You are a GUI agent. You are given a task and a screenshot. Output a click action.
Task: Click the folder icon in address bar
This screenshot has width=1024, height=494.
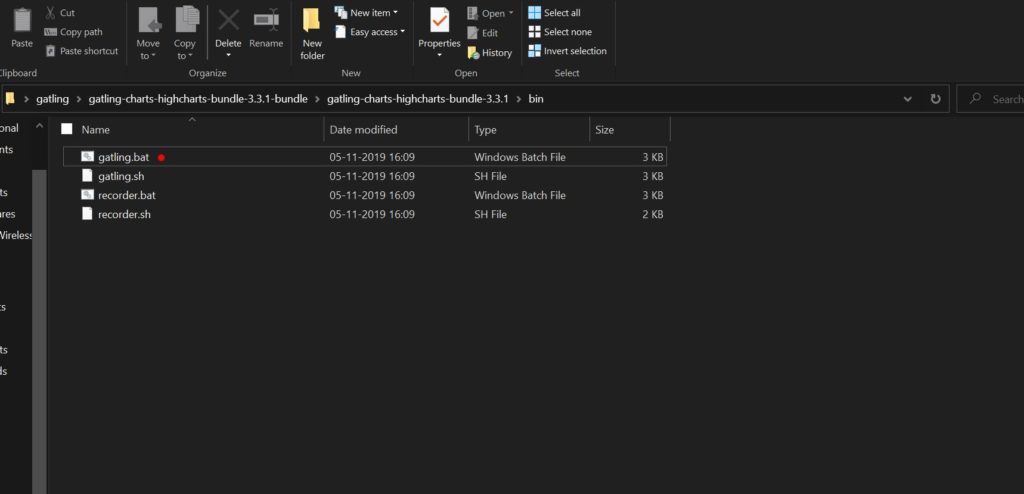[x=10, y=99]
